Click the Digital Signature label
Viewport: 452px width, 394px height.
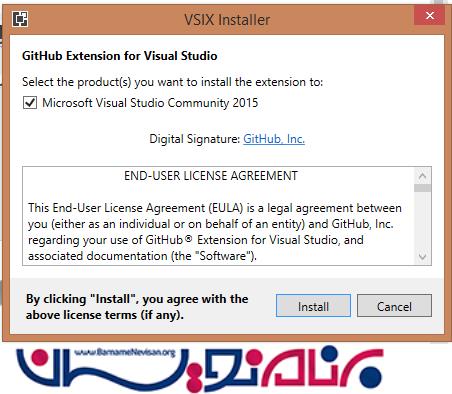tap(195, 139)
